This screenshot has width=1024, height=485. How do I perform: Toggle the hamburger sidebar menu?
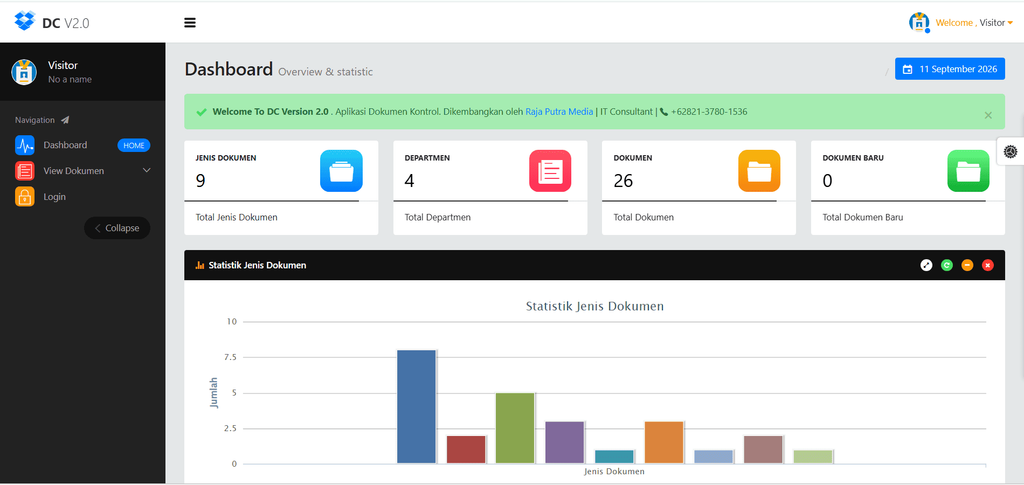tap(190, 23)
